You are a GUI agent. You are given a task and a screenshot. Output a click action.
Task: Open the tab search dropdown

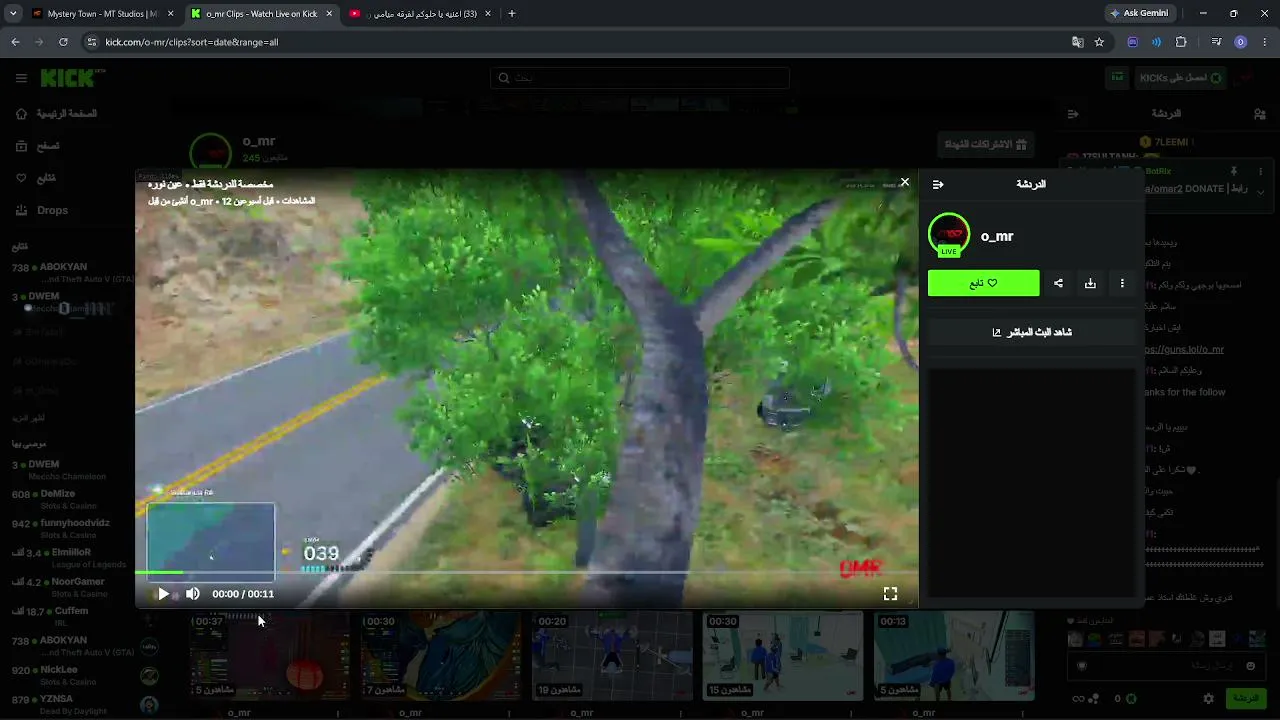click(x=13, y=14)
